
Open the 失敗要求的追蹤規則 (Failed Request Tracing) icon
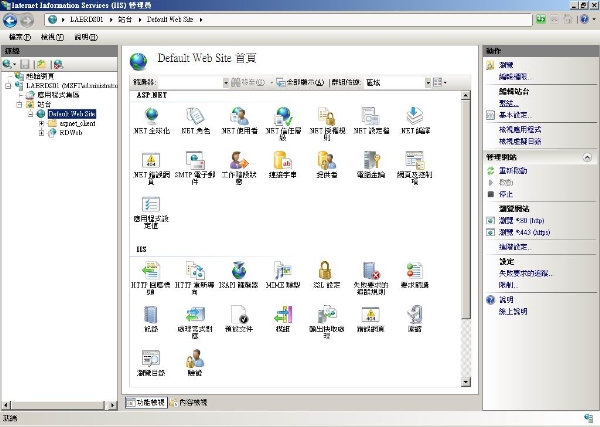tap(371, 270)
